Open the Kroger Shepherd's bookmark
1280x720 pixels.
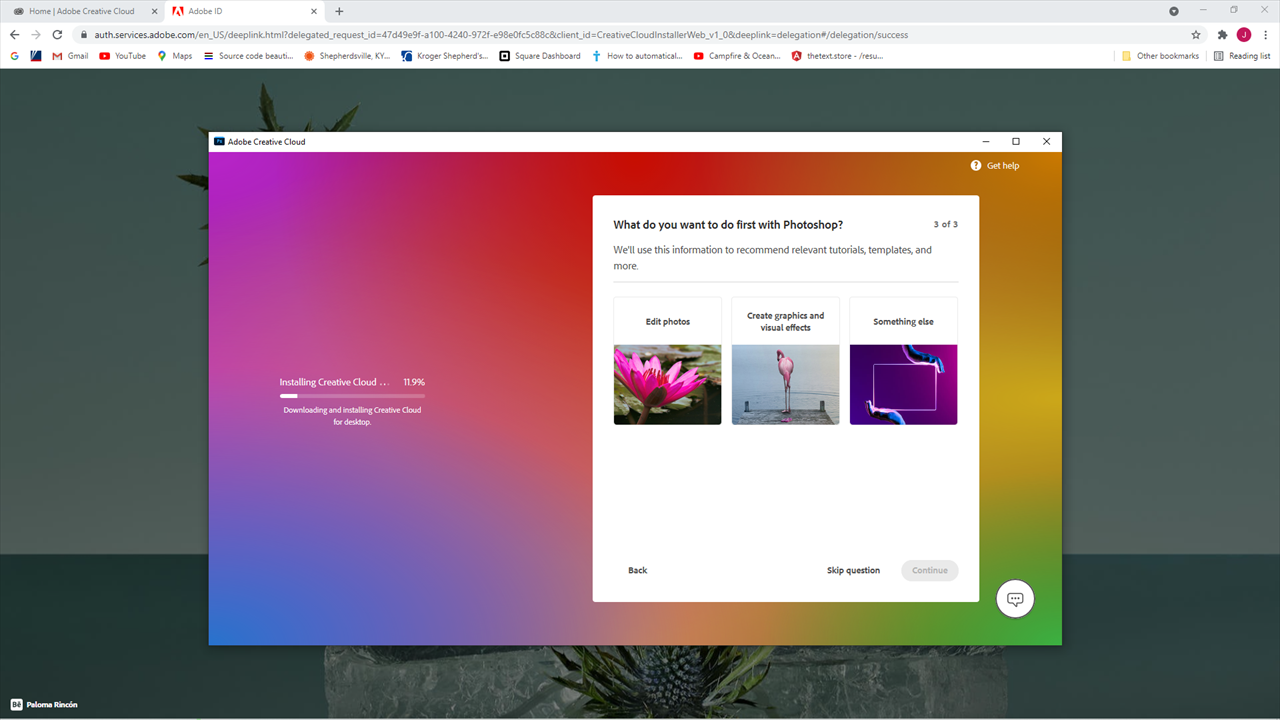pyautogui.click(x=445, y=56)
